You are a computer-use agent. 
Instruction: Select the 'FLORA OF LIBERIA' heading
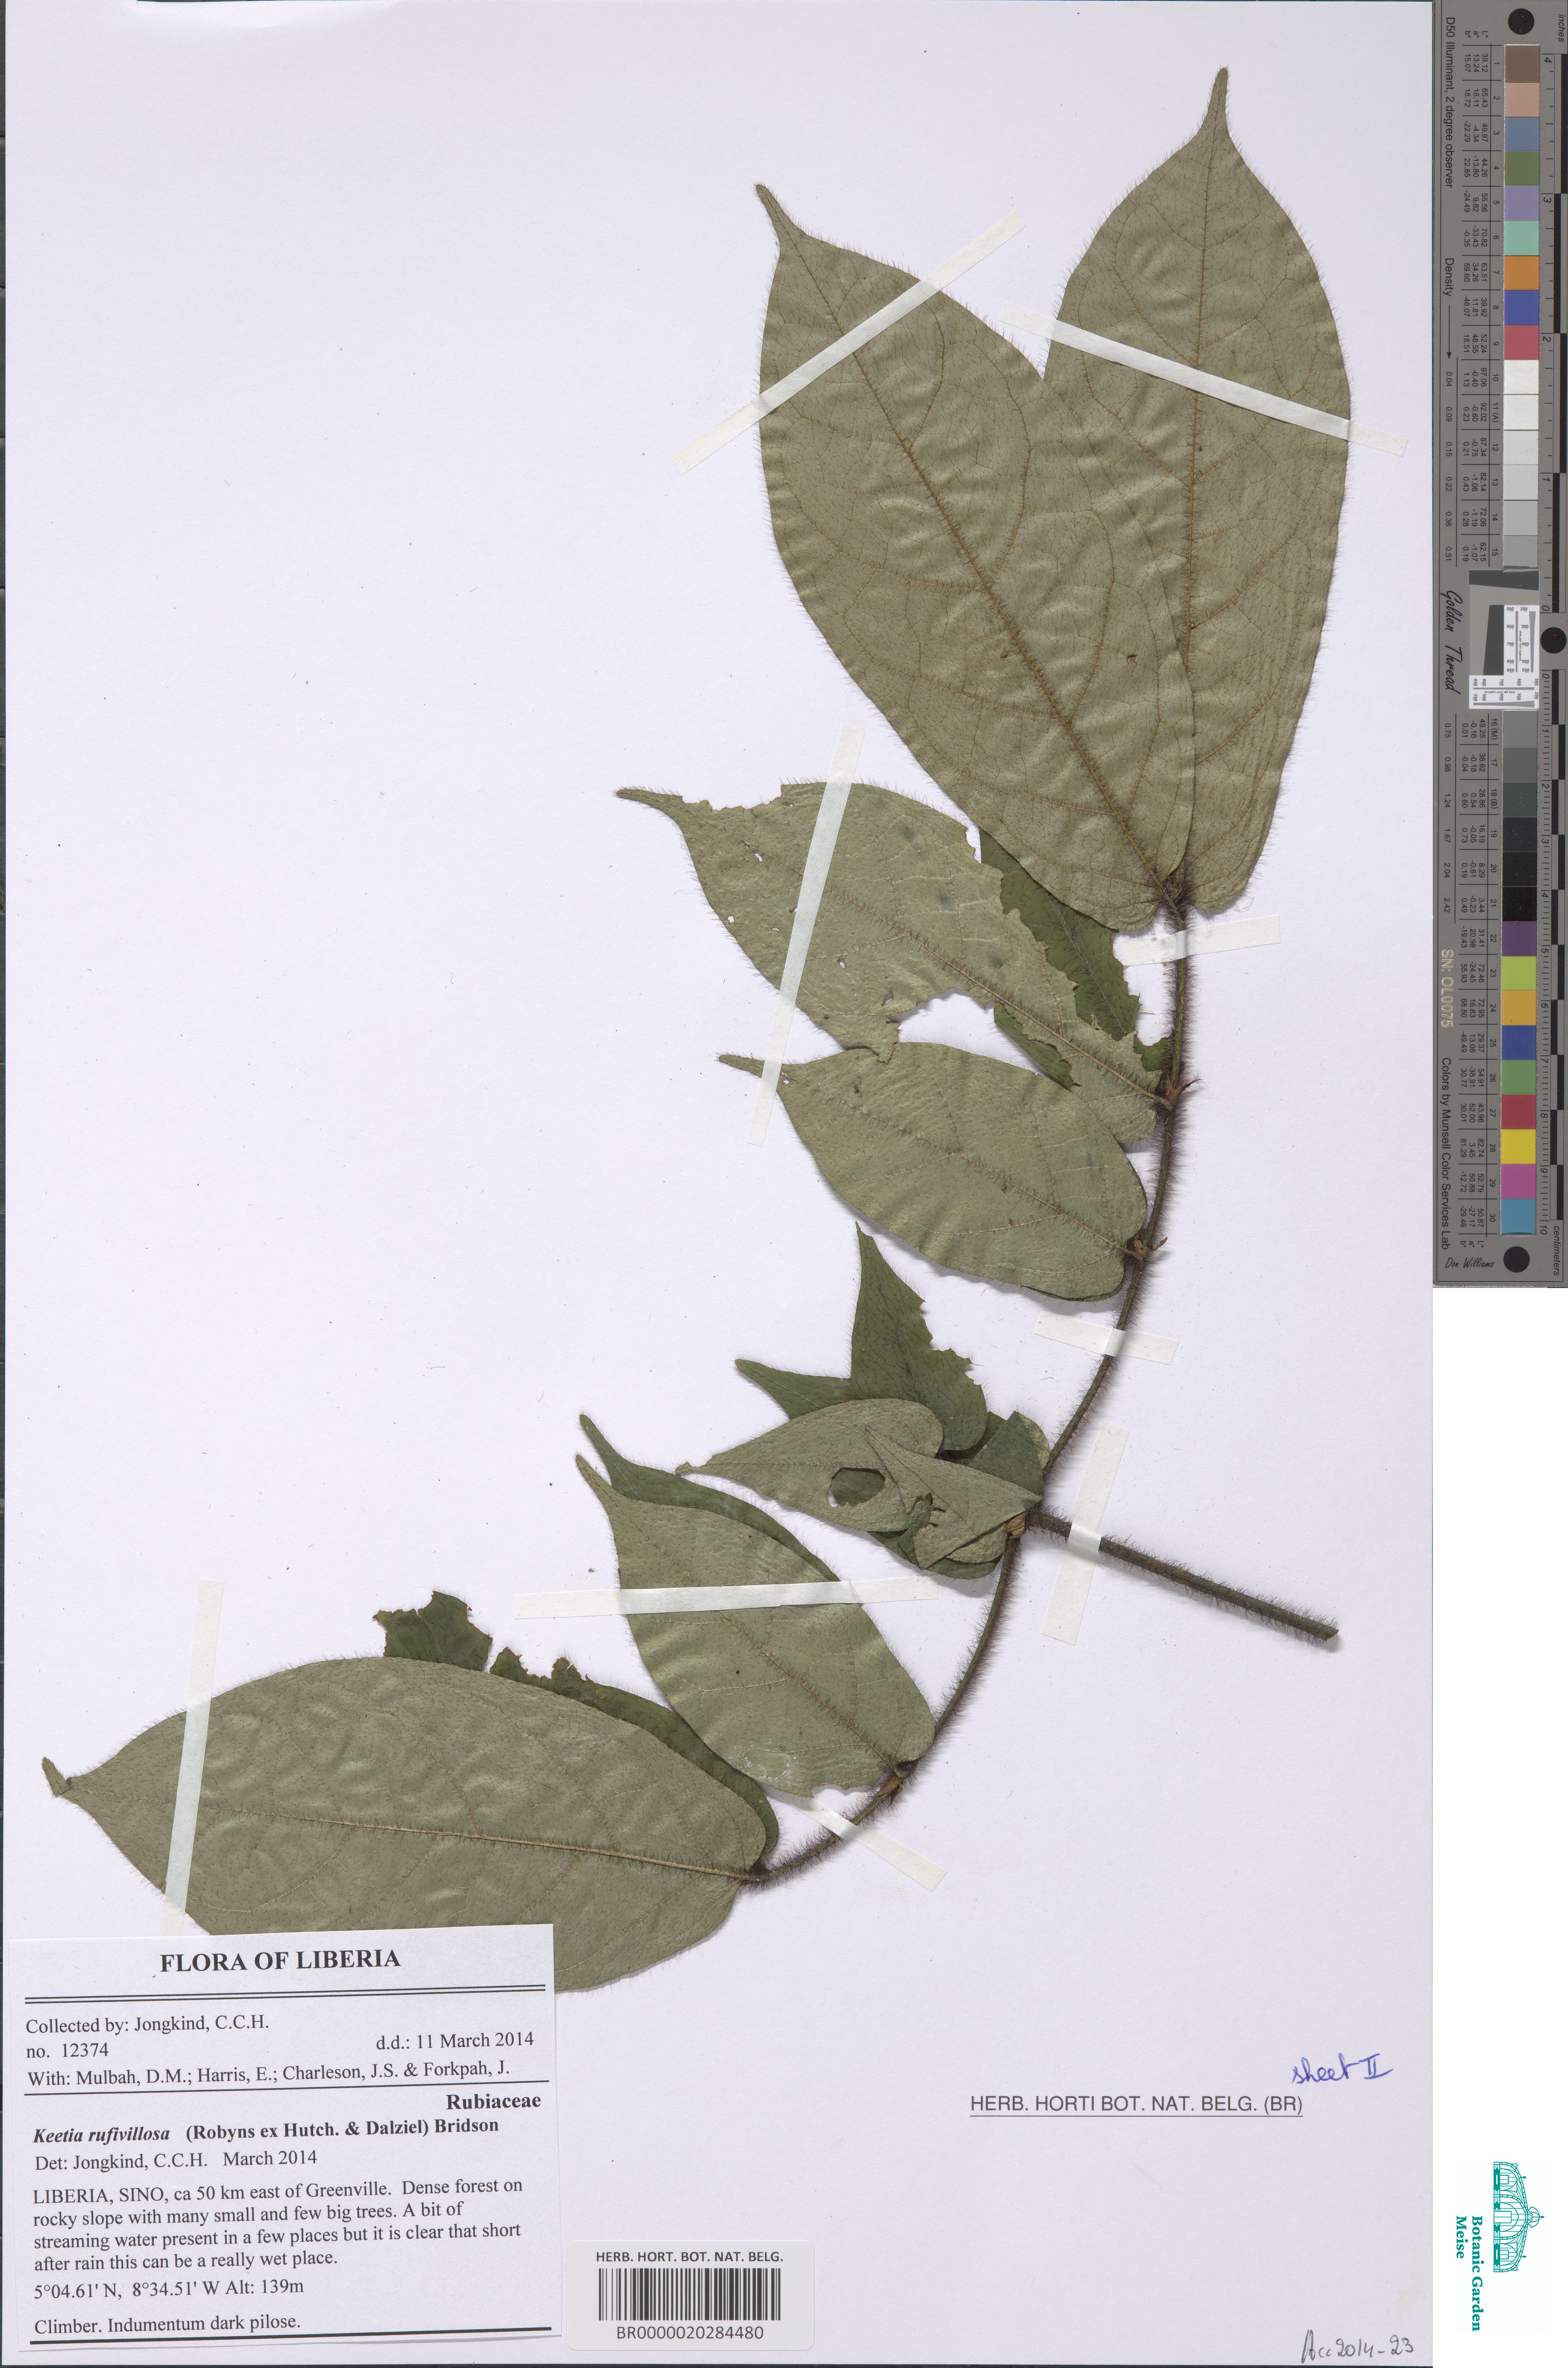[x=280, y=1960]
